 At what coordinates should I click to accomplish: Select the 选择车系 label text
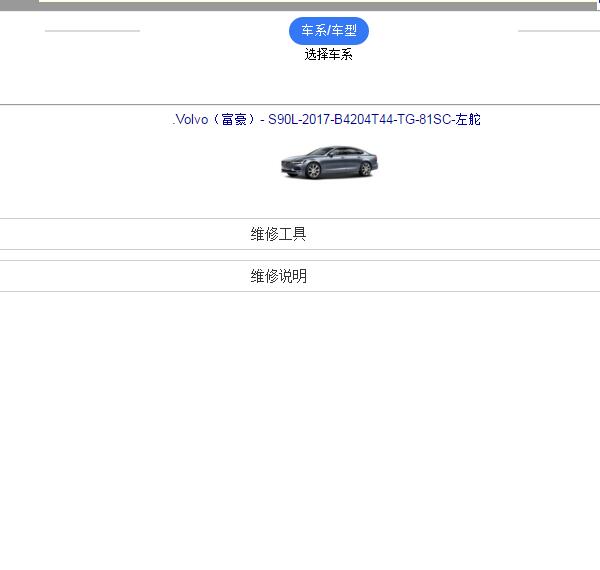click(x=329, y=55)
